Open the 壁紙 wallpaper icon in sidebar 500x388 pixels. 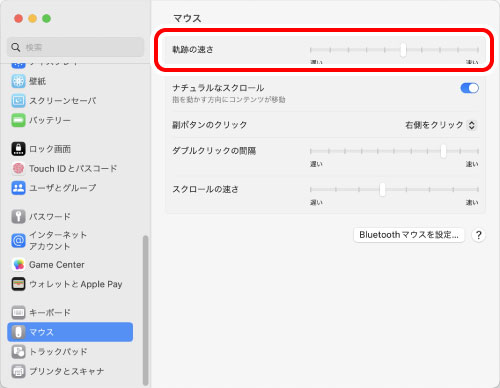tap(18, 81)
